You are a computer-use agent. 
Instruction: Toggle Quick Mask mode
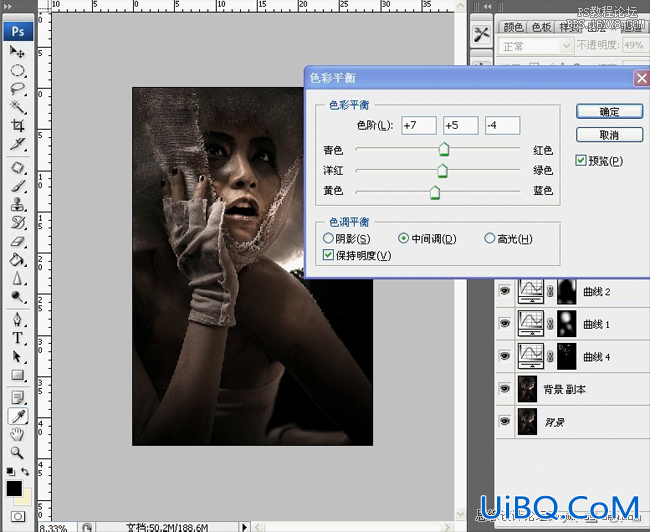[x=17, y=516]
